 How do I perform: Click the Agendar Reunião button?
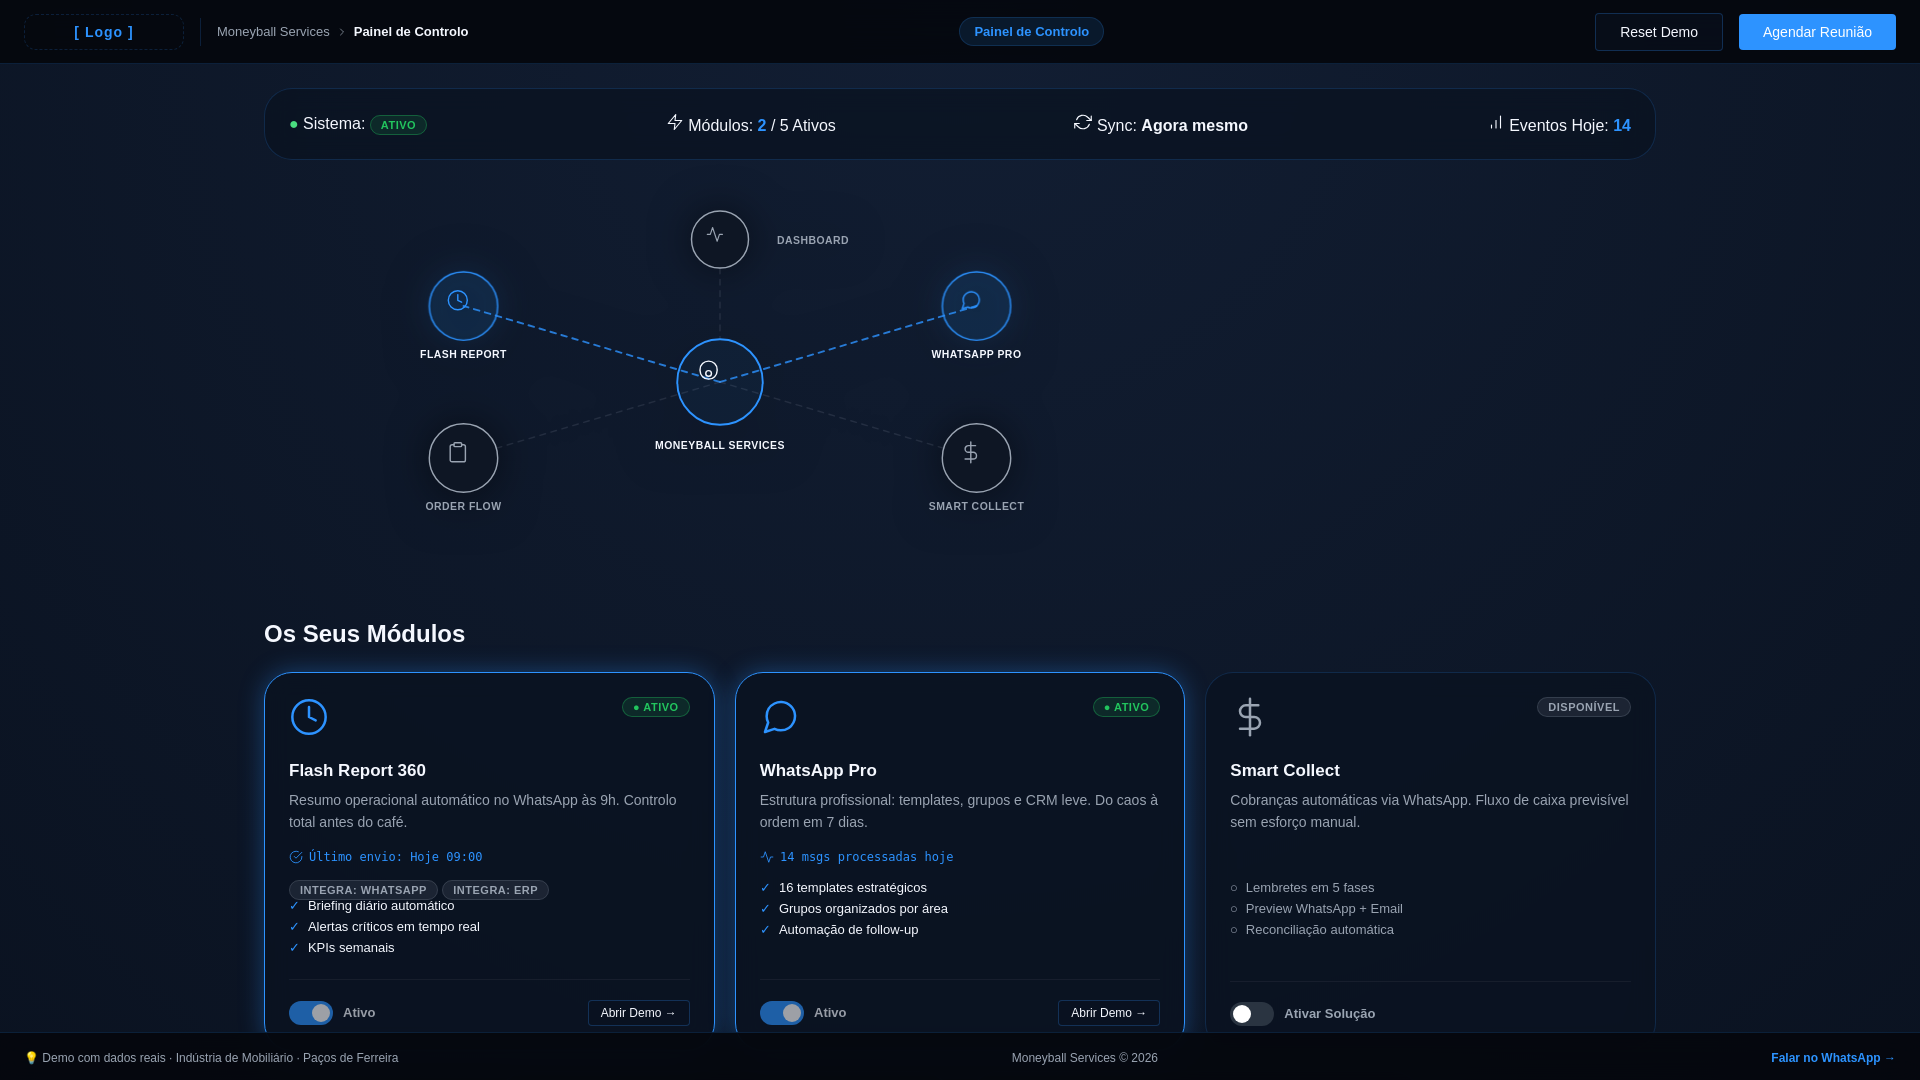pos(1817,32)
